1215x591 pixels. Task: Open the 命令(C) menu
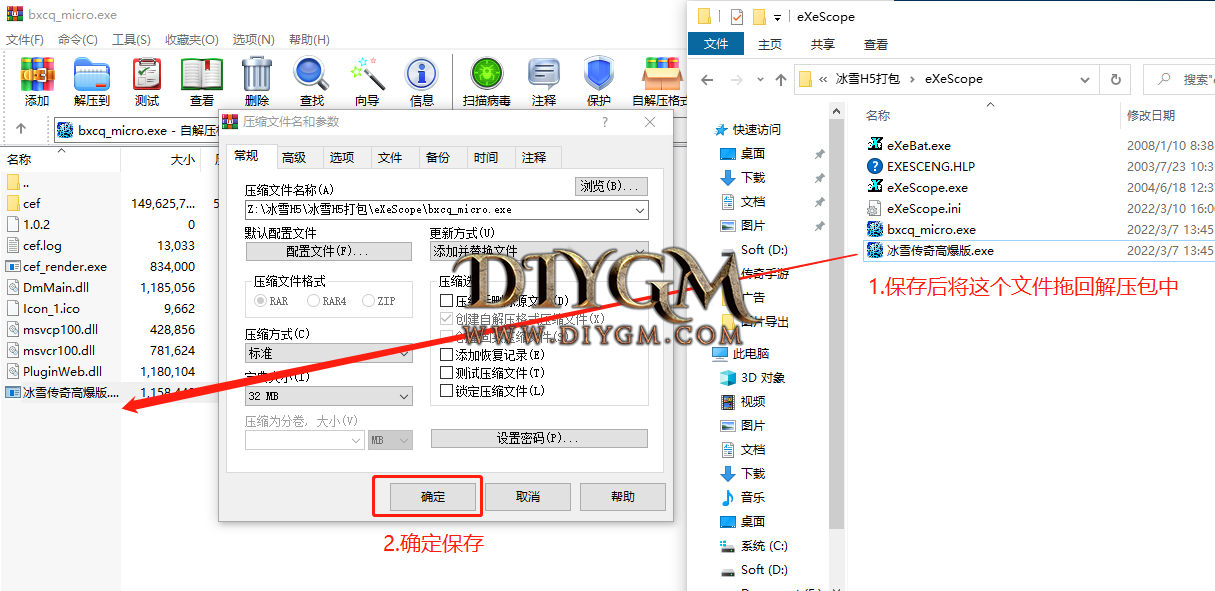point(78,39)
